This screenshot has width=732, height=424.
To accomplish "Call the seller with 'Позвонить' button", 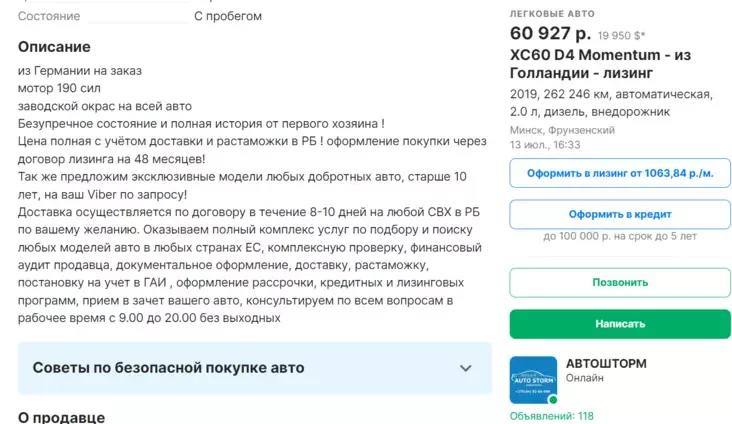I will pyautogui.click(x=620, y=283).
